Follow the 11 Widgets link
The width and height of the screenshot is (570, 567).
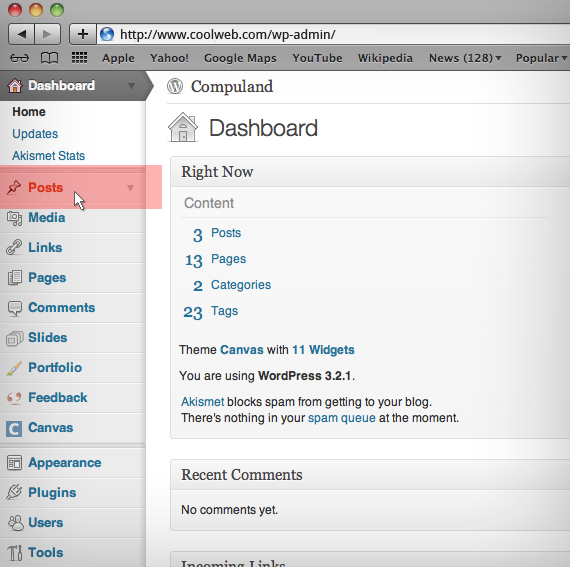tap(323, 350)
